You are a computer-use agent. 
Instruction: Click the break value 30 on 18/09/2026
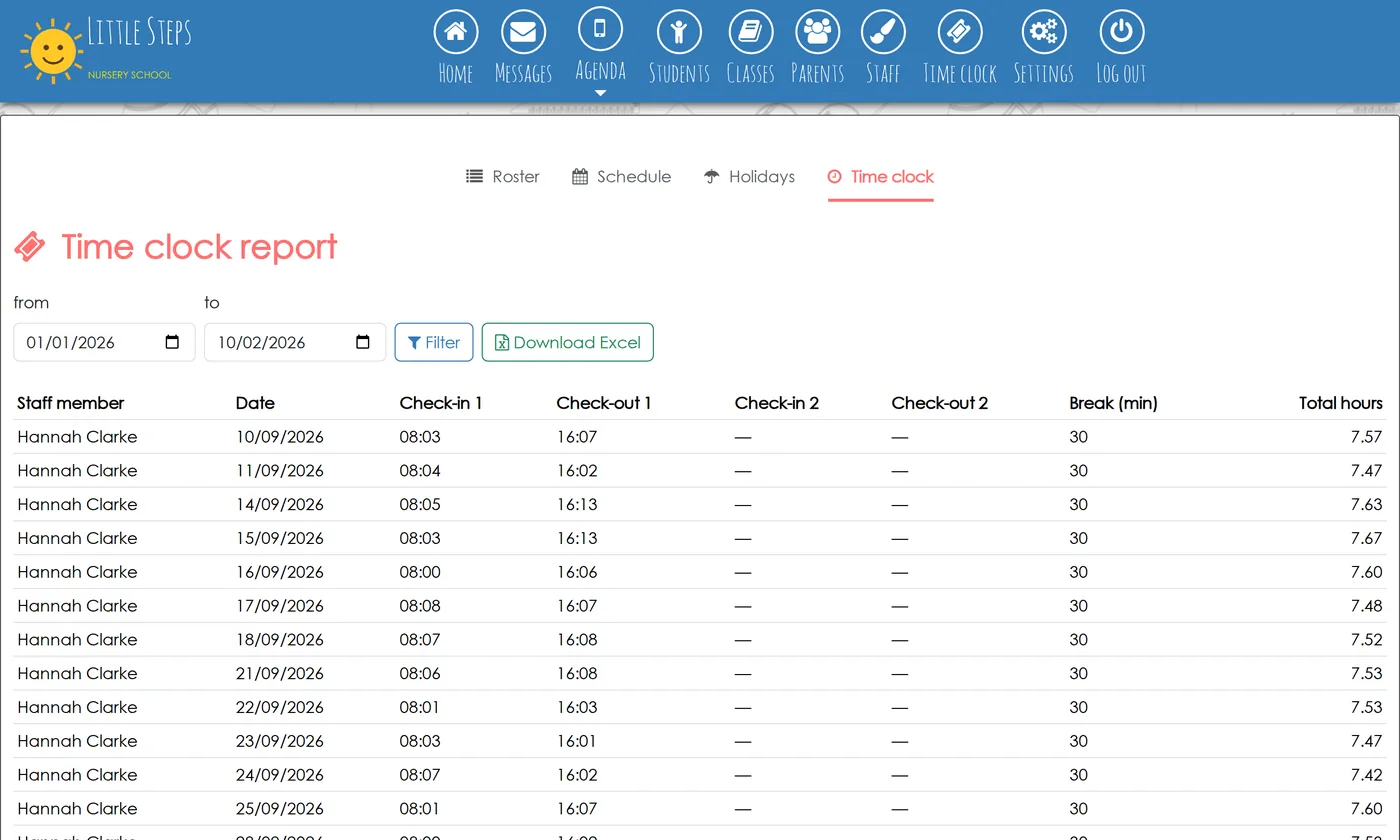pos(1078,640)
